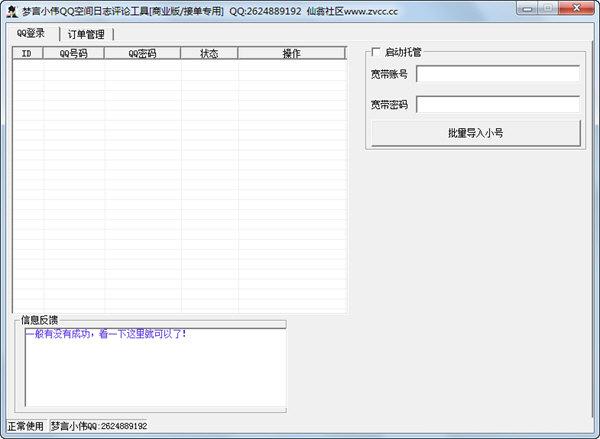Click the QQ号码 column header

tap(74, 54)
